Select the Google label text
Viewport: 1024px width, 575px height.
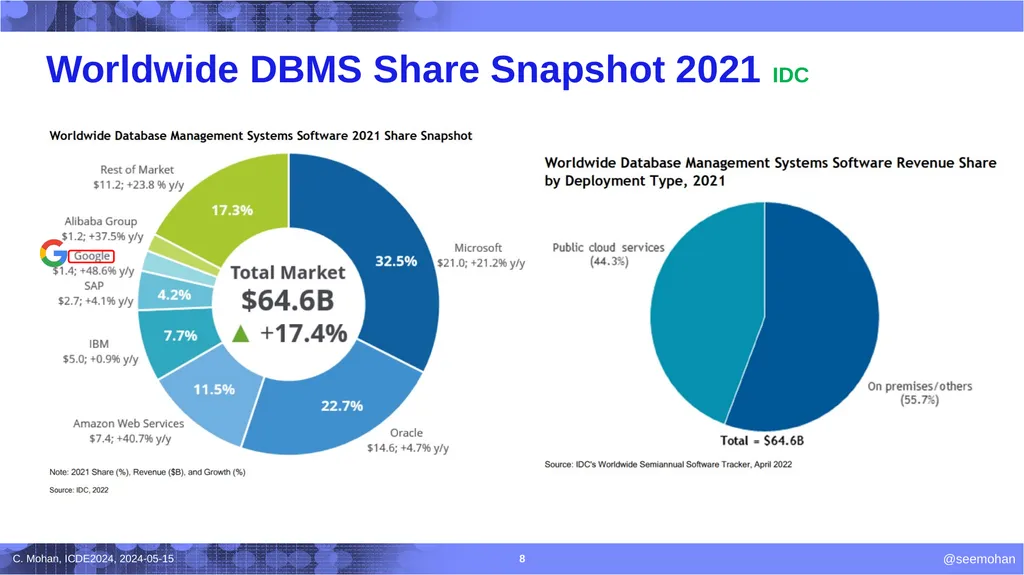(x=91, y=256)
